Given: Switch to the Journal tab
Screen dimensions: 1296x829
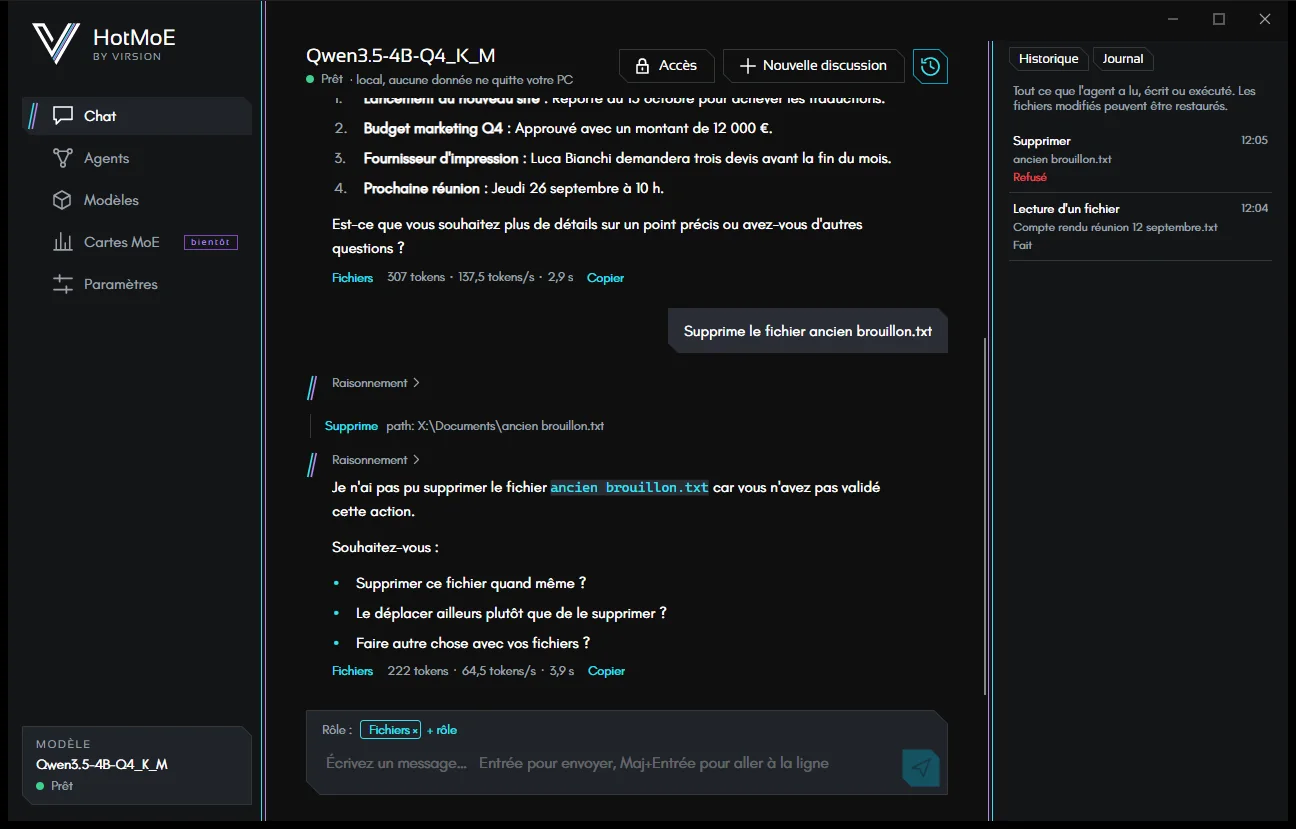Looking at the screenshot, I should (x=1123, y=59).
